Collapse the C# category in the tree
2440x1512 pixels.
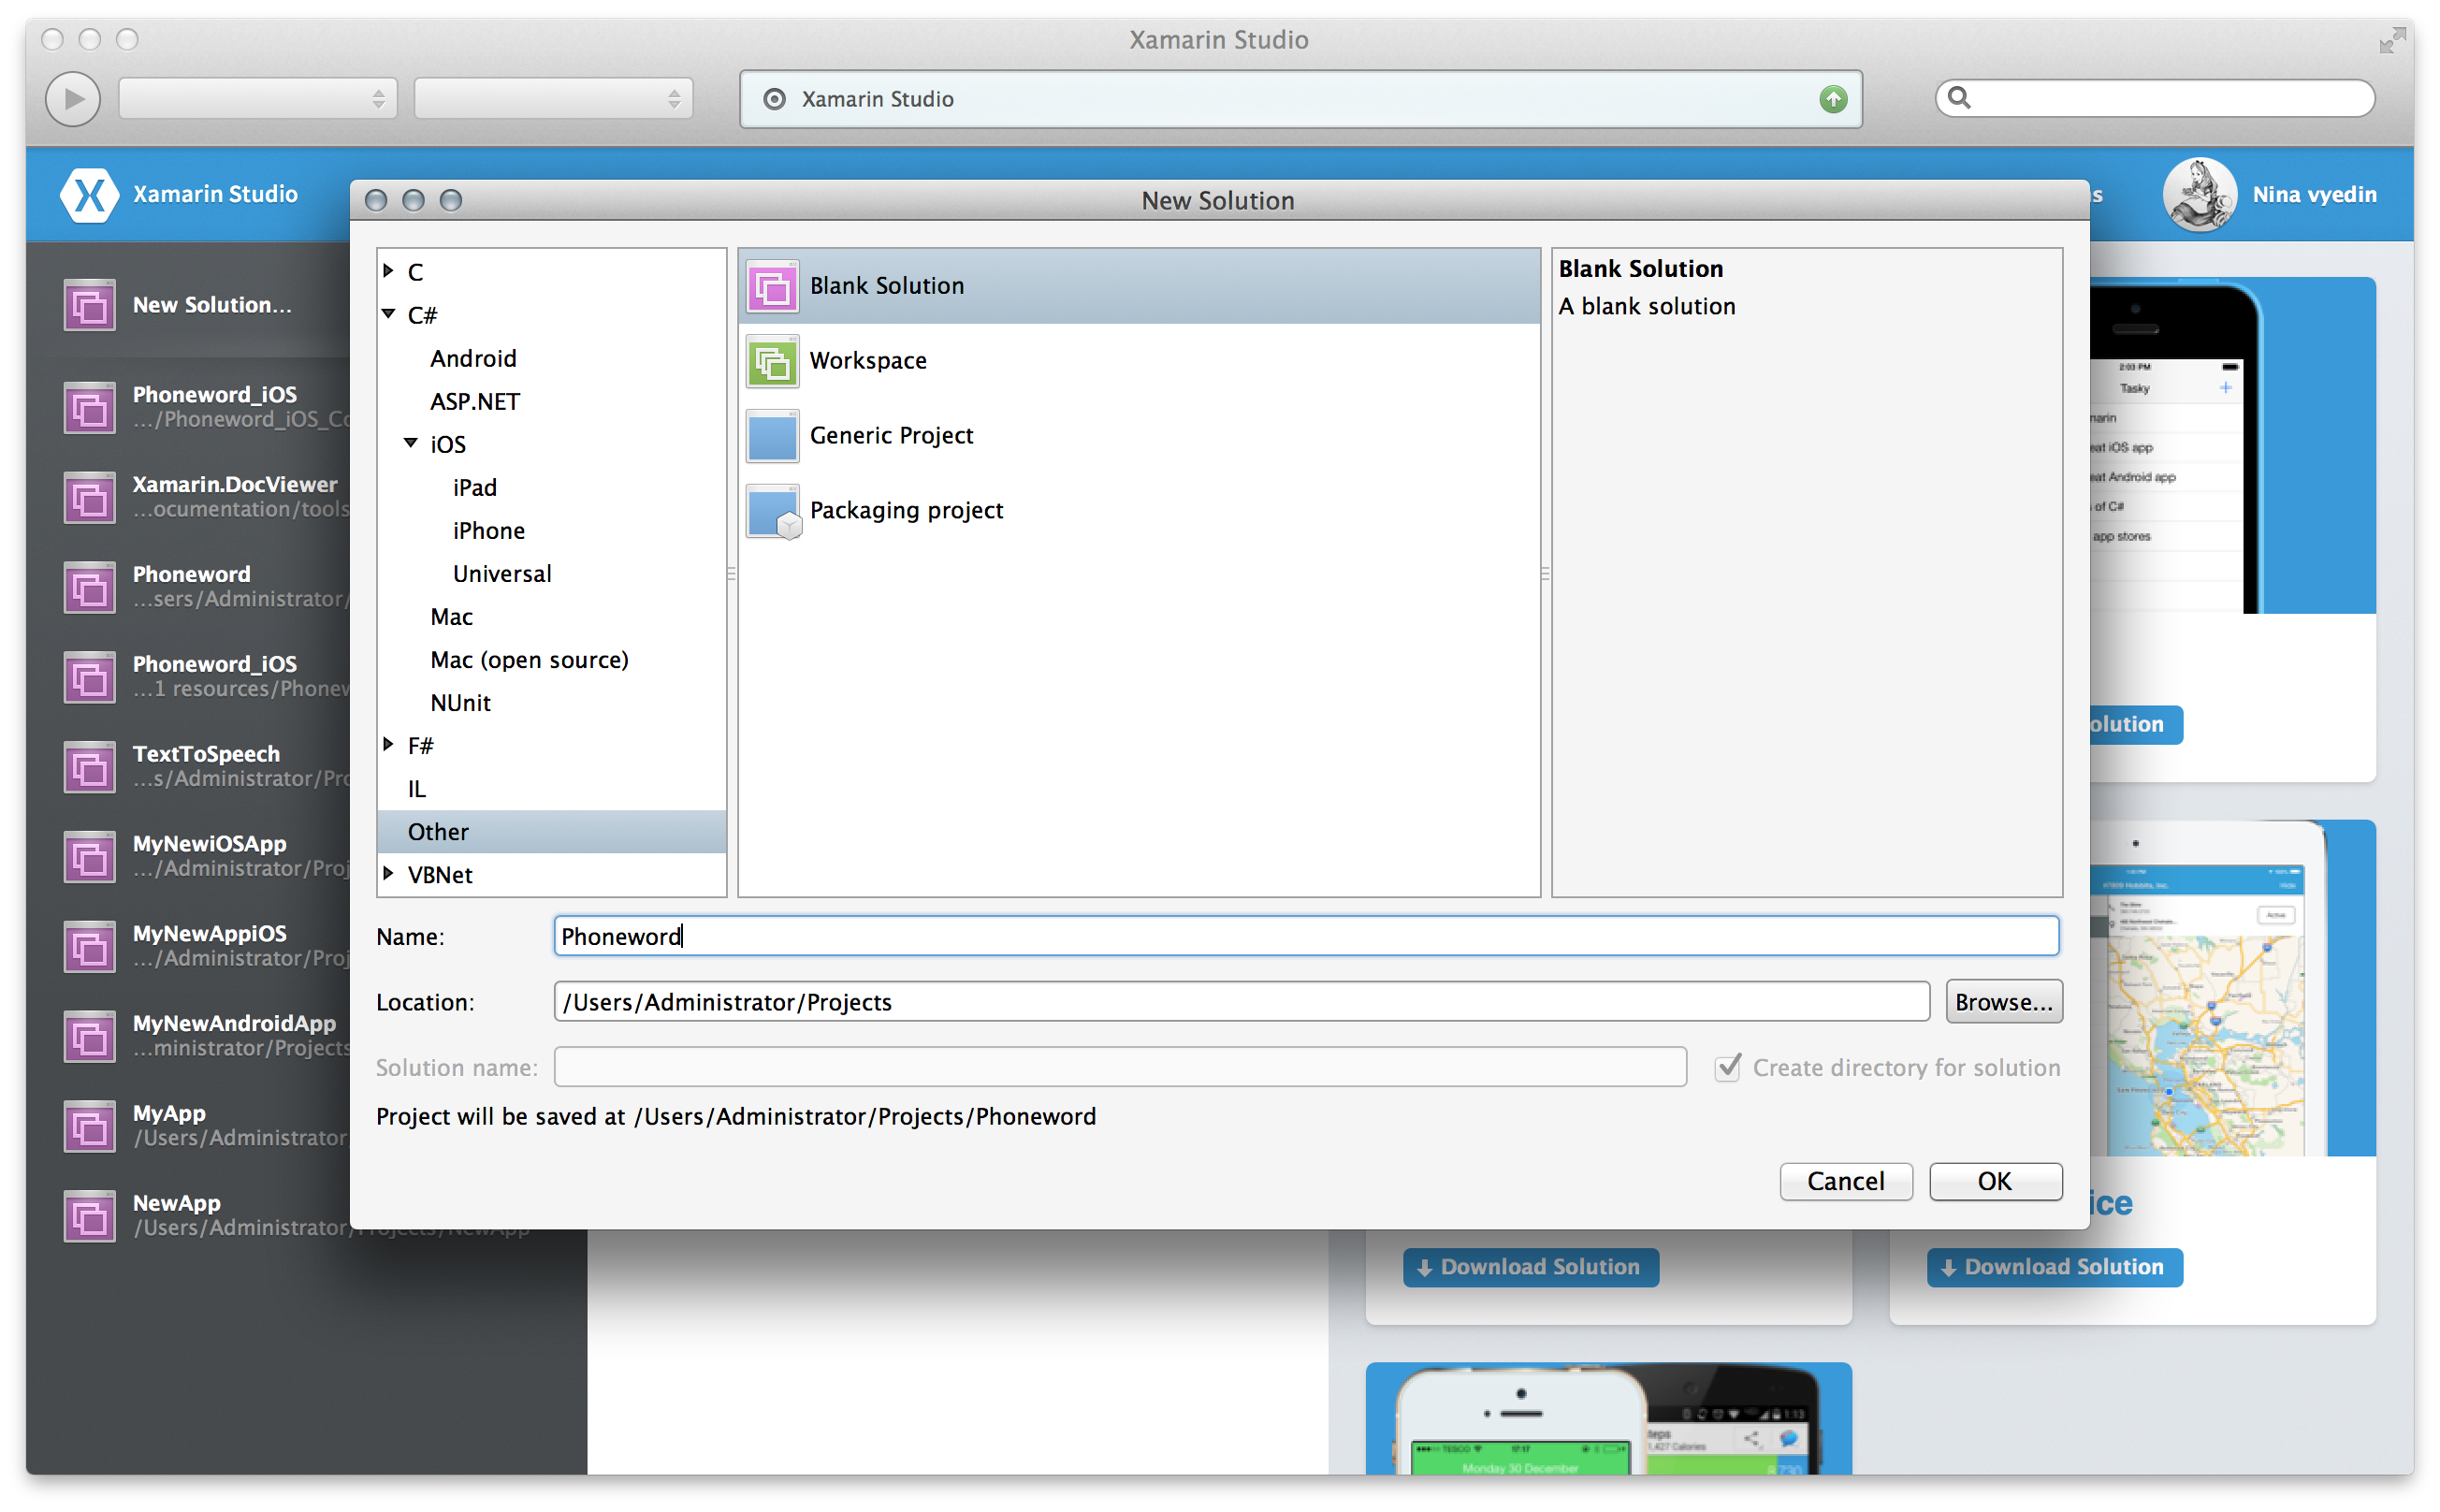pyautogui.click(x=389, y=314)
